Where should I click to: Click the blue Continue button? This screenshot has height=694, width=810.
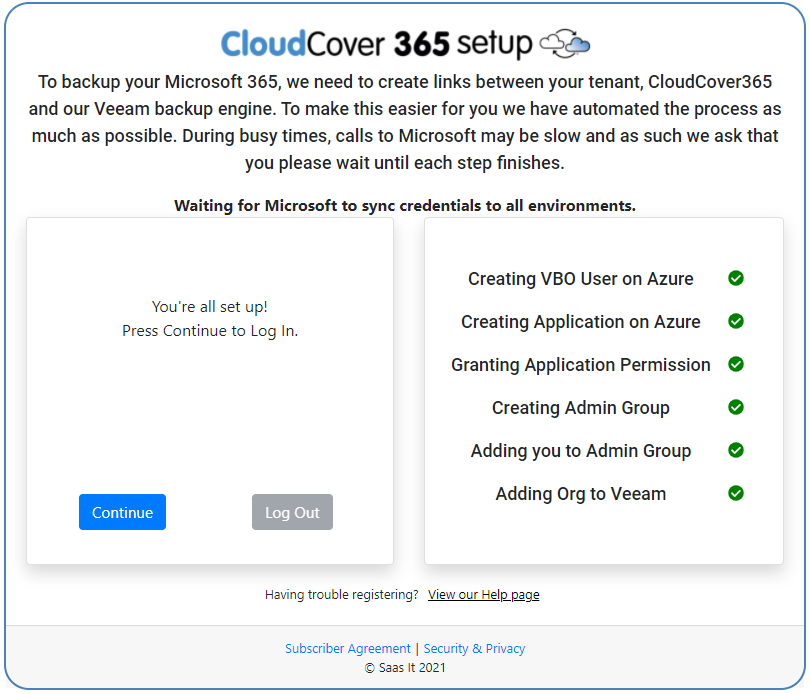122,512
